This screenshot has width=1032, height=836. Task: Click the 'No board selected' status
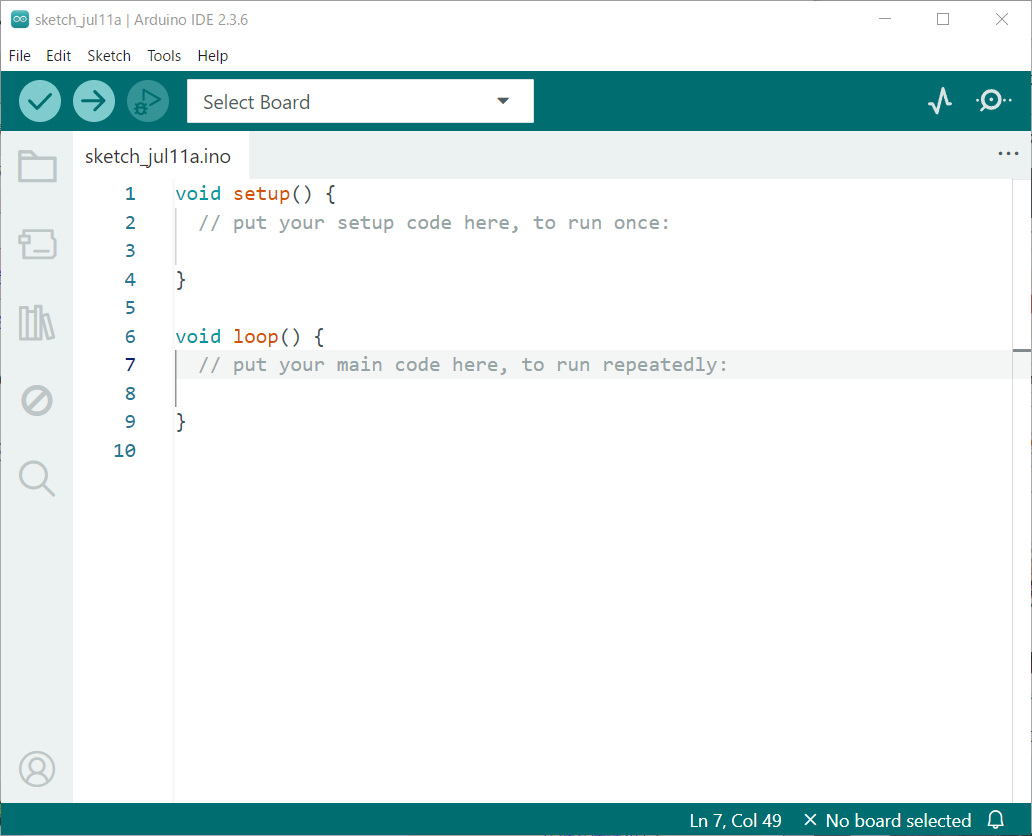(898, 820)
